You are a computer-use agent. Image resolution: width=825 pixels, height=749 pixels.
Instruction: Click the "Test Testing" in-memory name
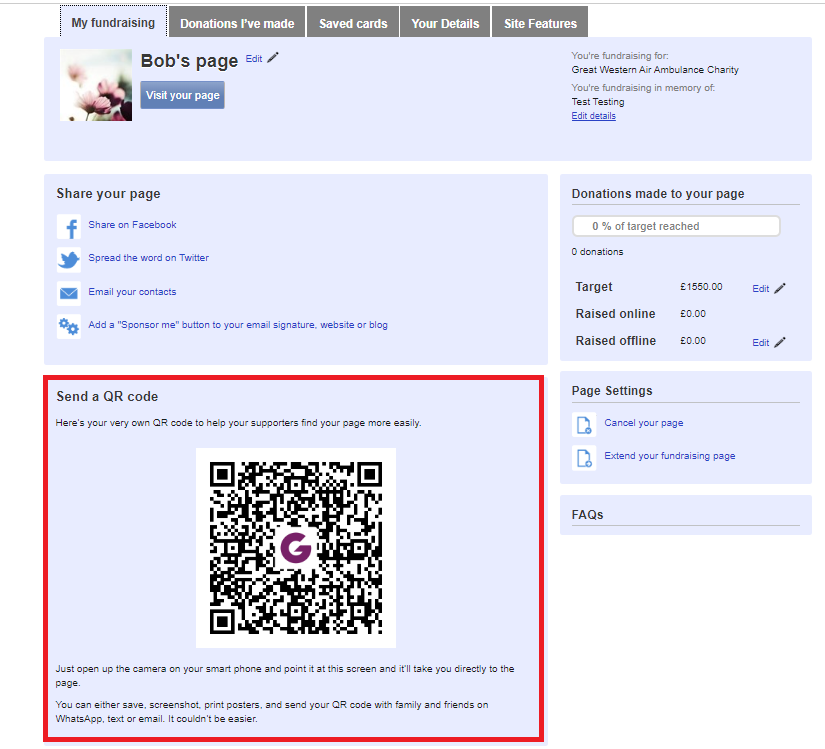598,102
